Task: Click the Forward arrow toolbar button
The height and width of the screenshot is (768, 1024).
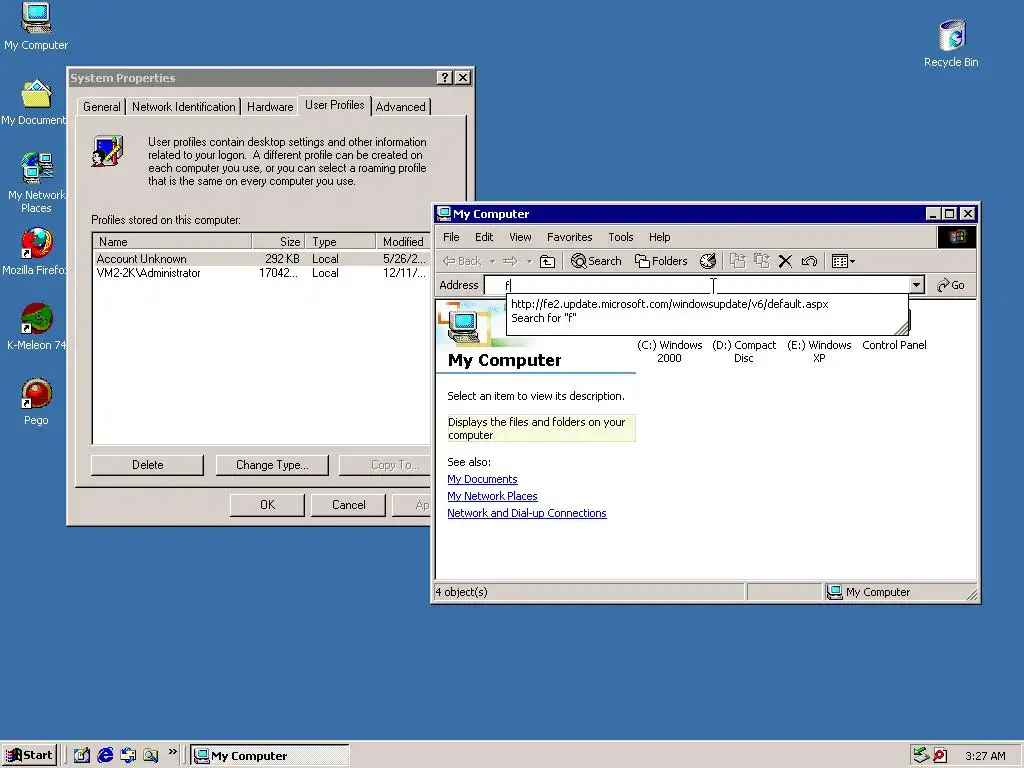Action: click(510, 261)
